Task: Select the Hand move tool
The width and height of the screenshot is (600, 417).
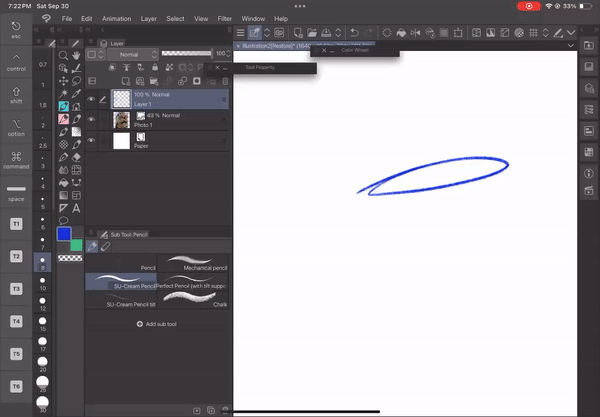Action: (x=77, y=55)
